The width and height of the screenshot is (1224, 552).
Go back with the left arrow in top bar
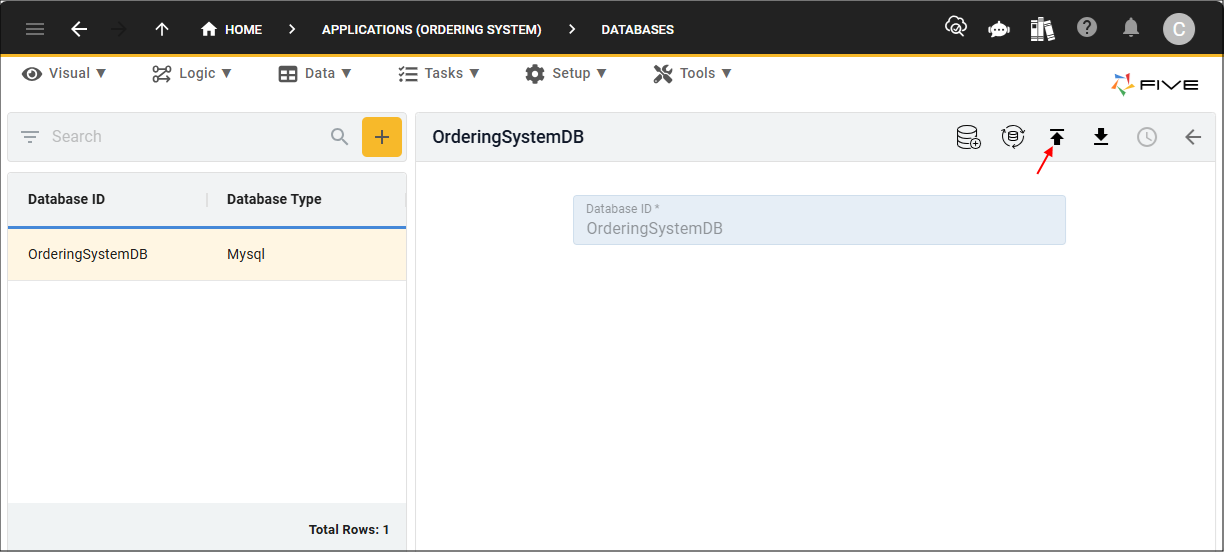click(x=79, y=29)
